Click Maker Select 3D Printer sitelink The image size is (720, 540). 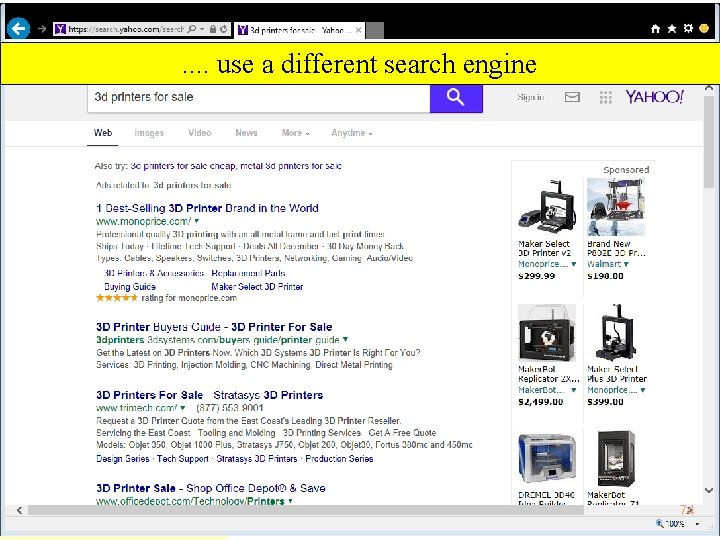coord(257,287)
